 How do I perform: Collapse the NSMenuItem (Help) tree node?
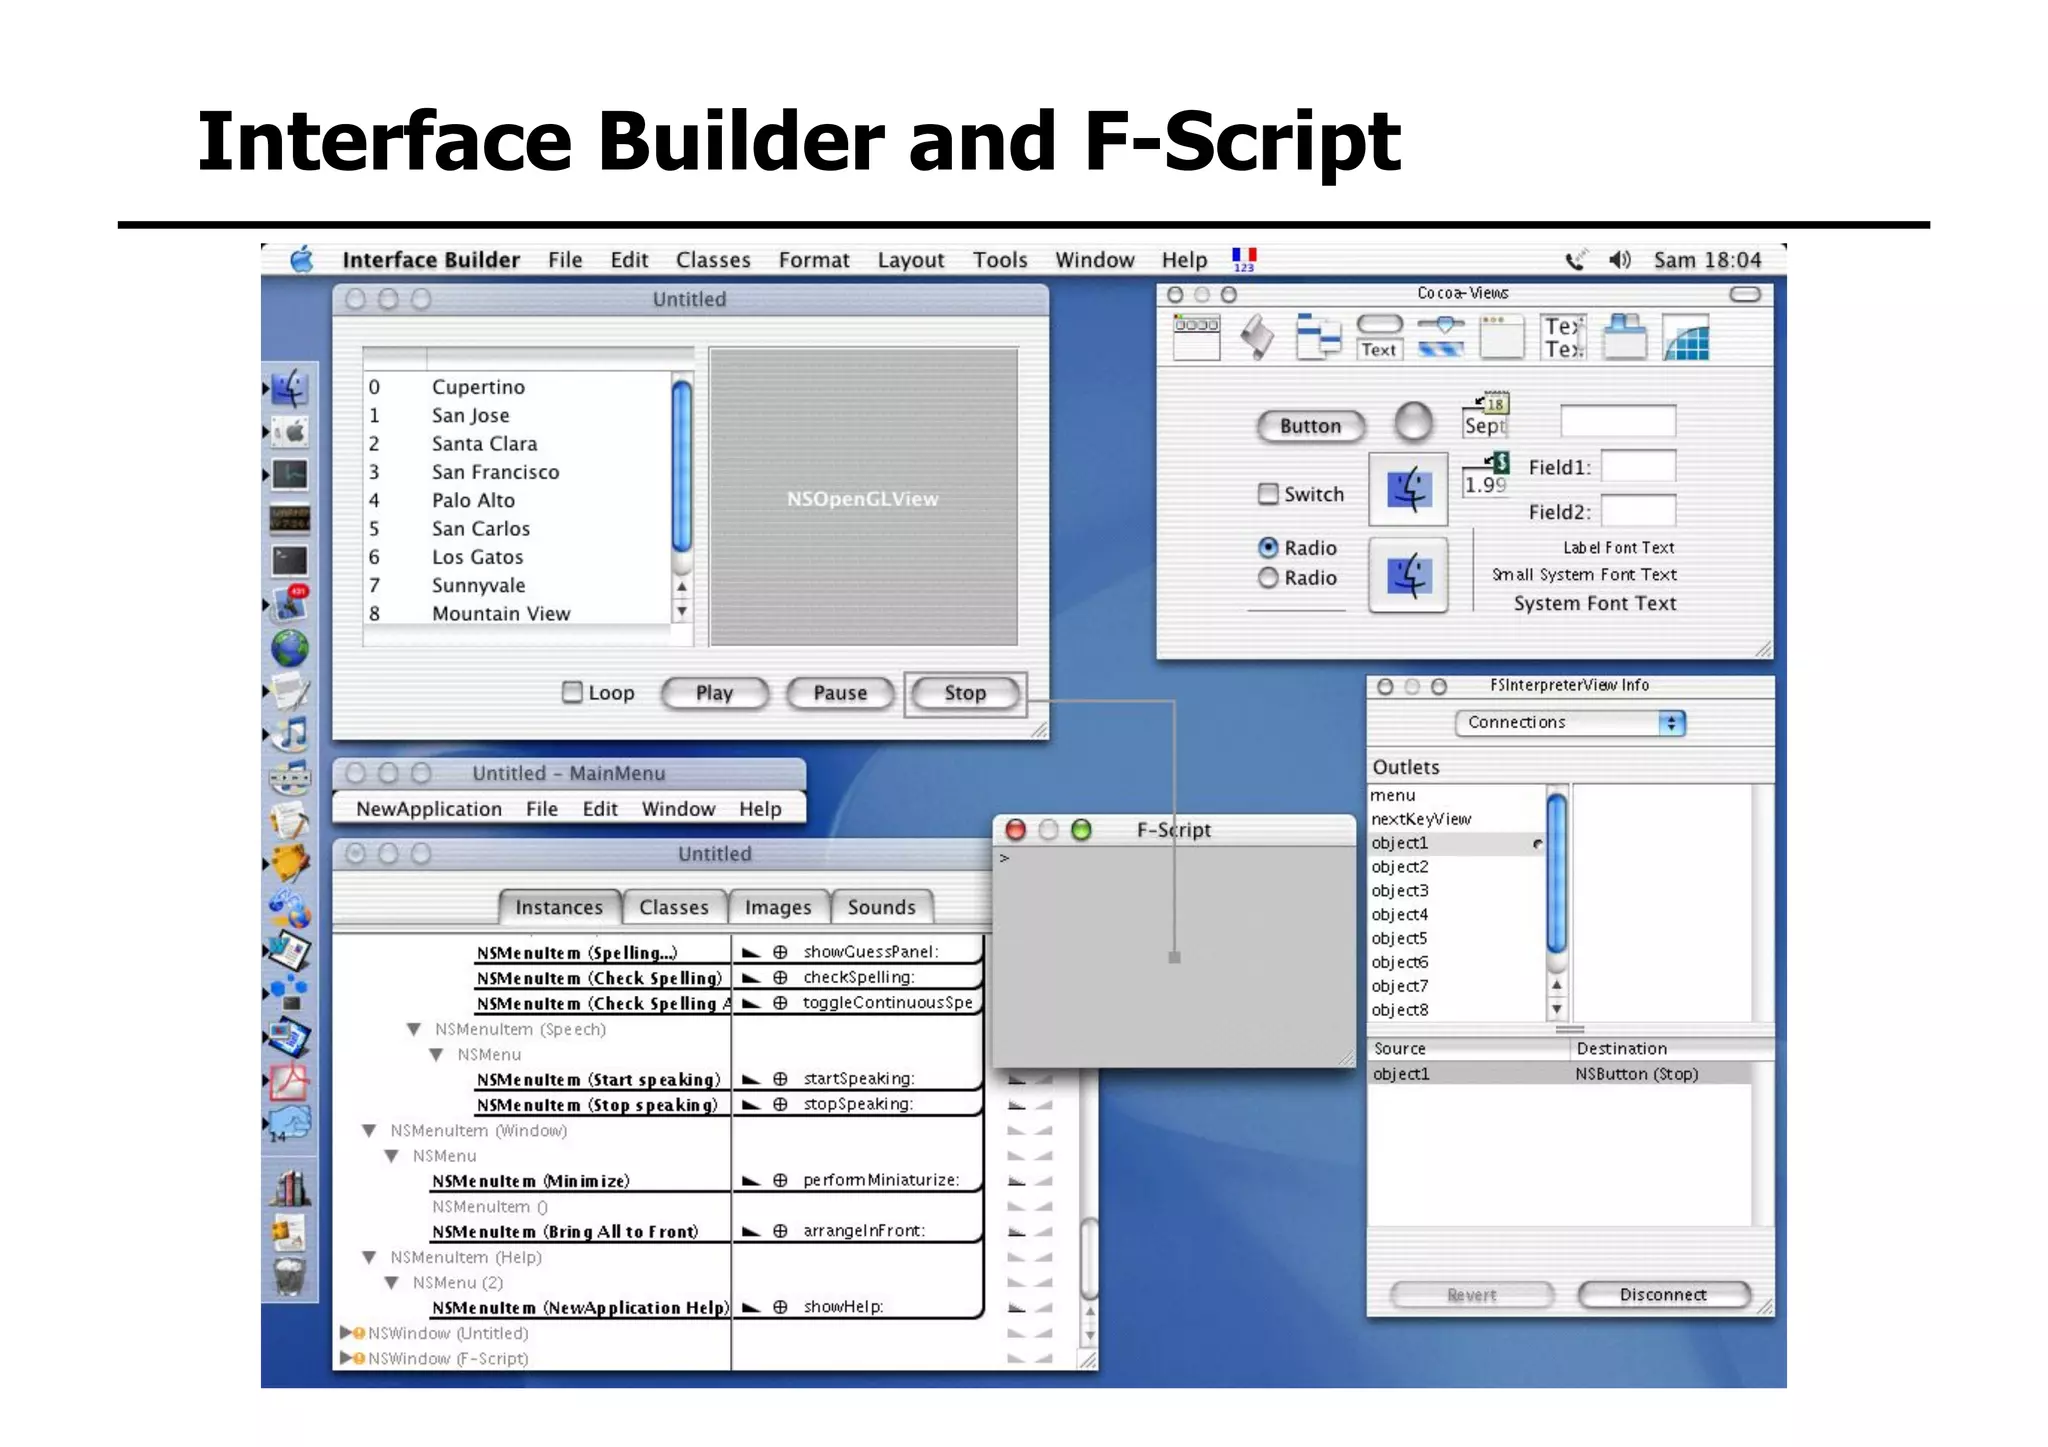coord(369,1257)
